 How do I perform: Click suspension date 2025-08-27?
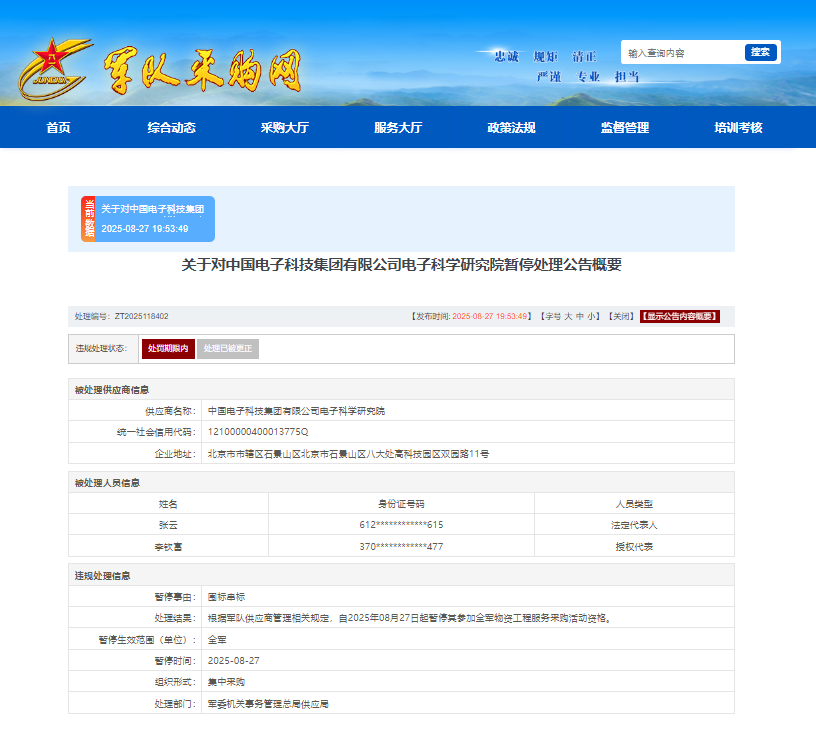[x=234, y=661]
